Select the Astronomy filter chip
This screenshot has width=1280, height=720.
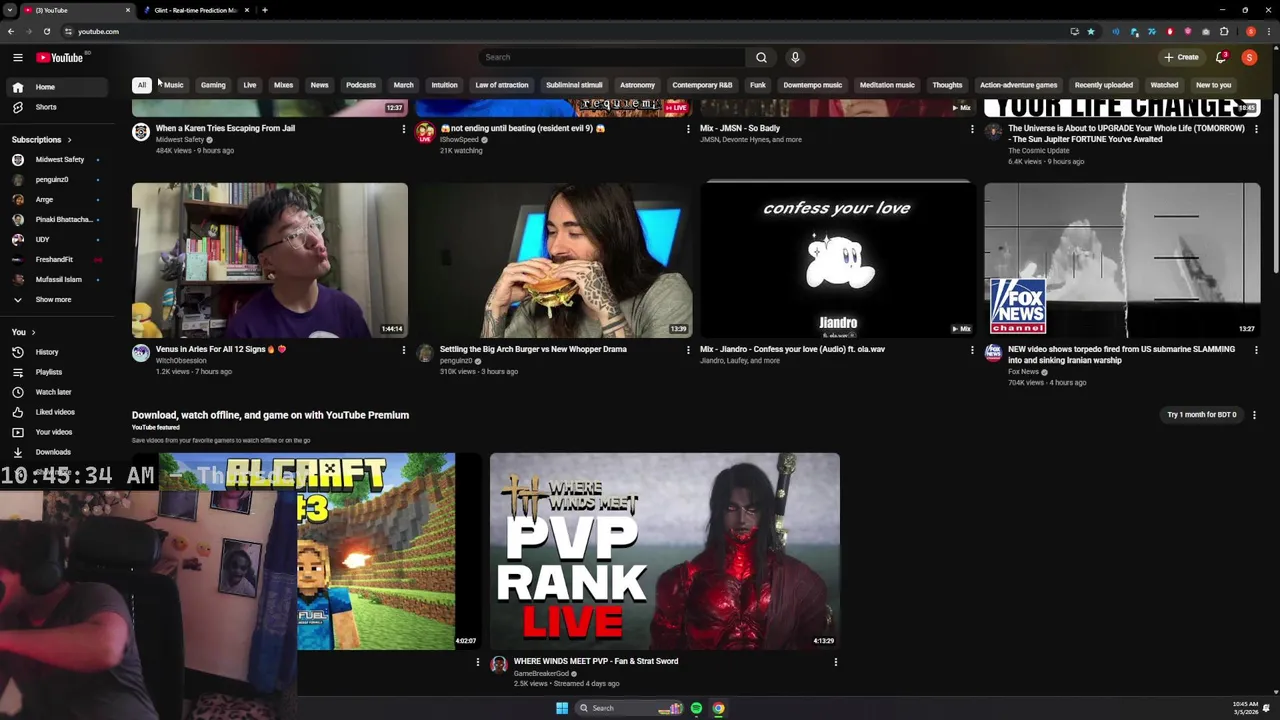(637, 85)
